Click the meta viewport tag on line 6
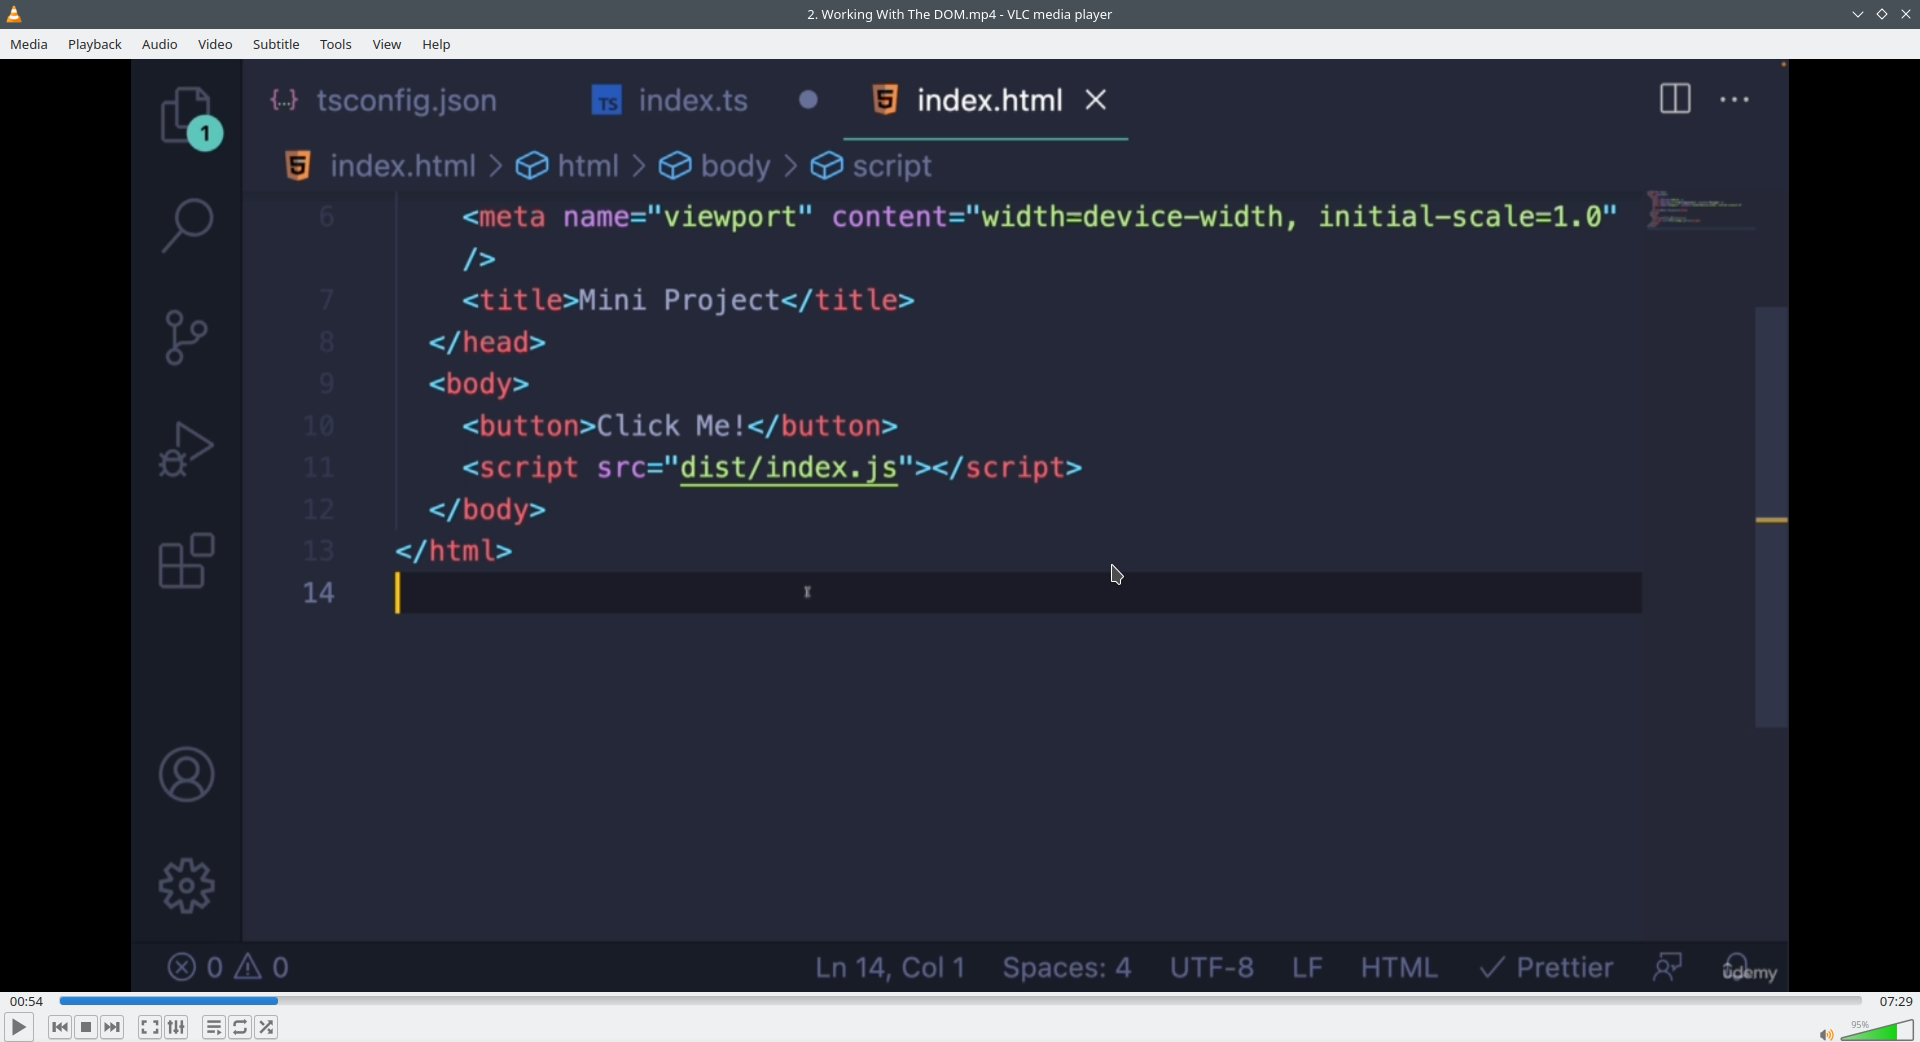The height and width of the screenshot is (1042, 1920). [x=1040, y=217]
